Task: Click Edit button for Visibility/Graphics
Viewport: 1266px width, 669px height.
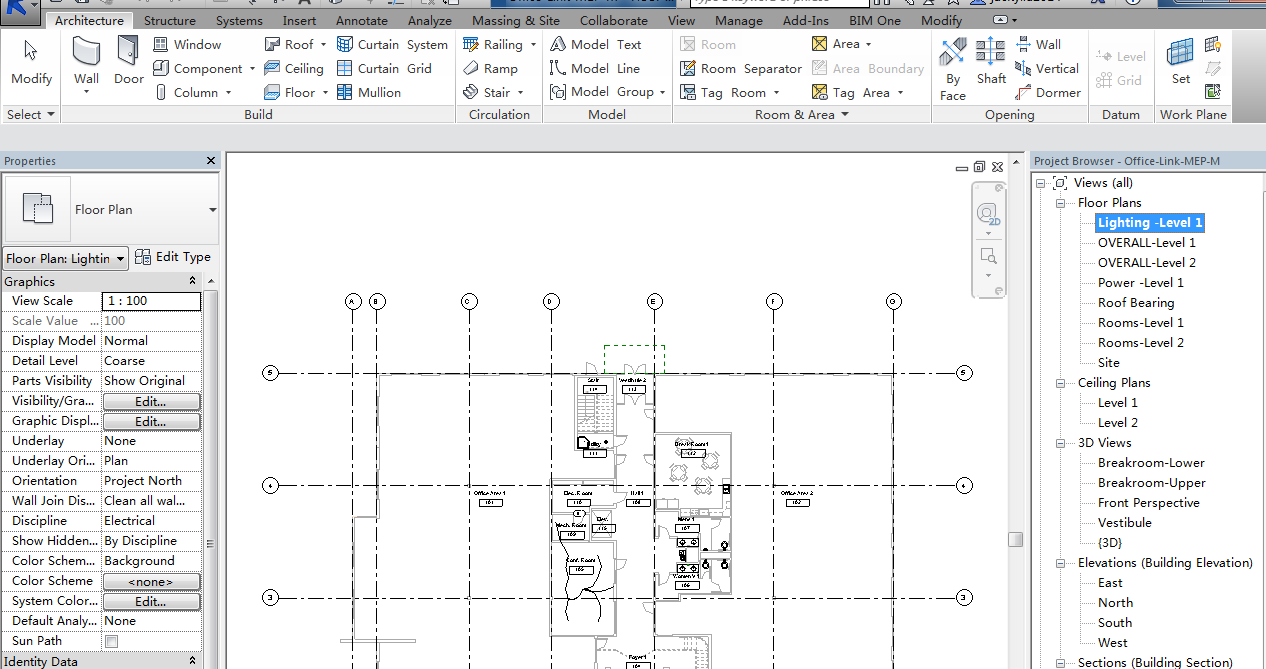Action: 151,401
